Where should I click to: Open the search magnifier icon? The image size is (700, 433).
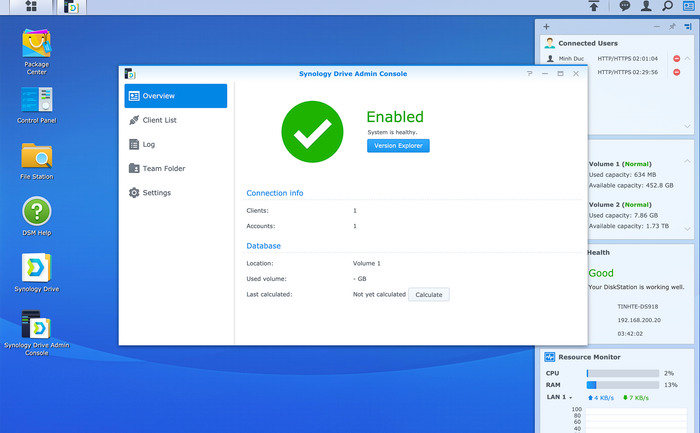(x=667, y=6)
